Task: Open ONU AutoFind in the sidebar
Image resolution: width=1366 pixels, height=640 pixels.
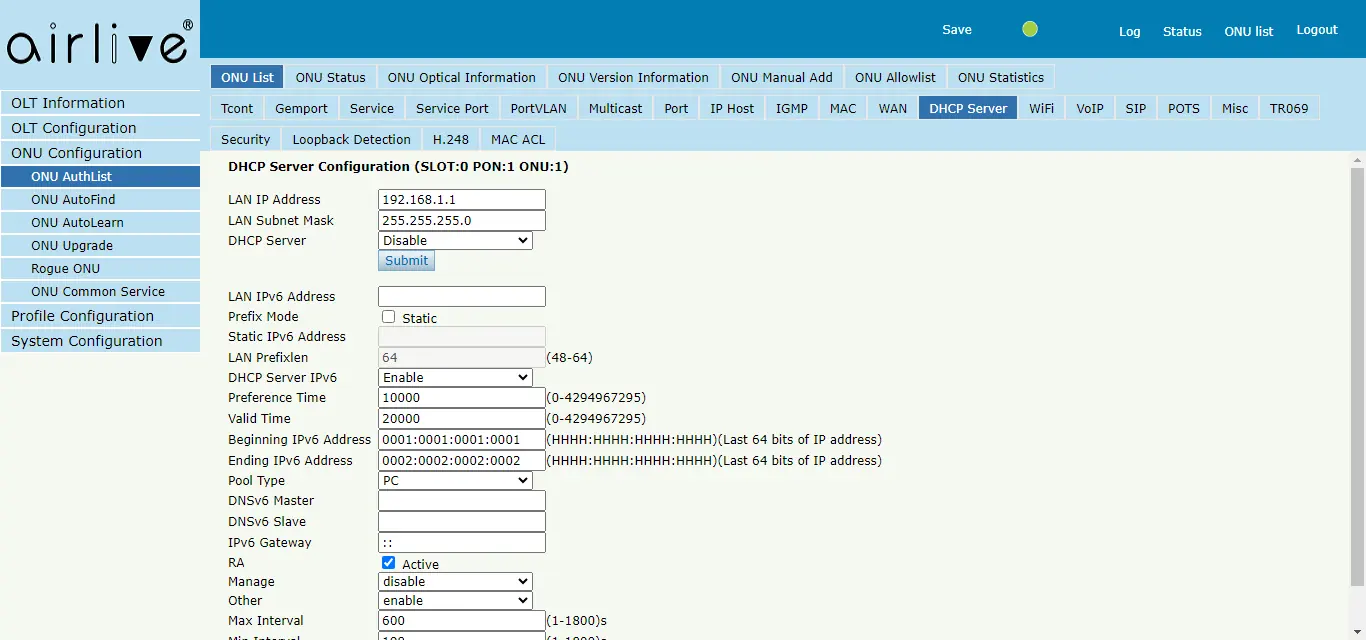Action: tap(100, 199)
